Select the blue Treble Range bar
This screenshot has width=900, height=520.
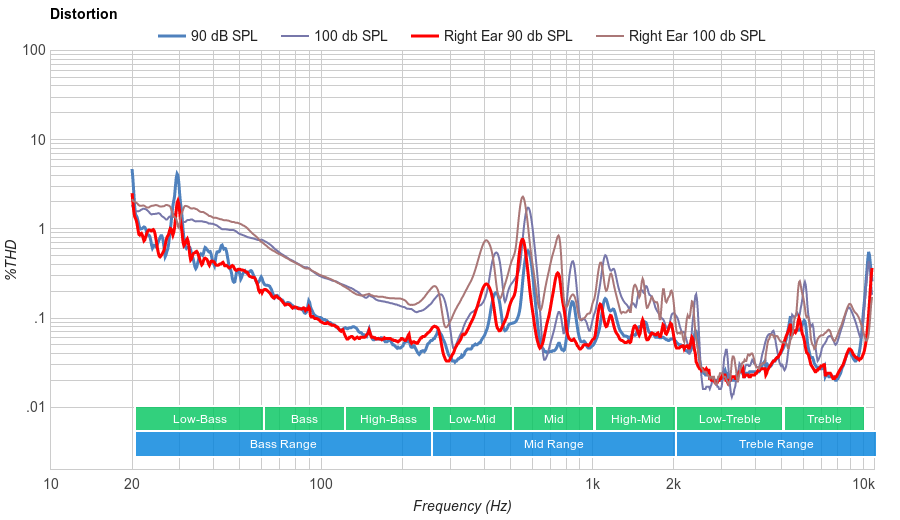point(775,444)
